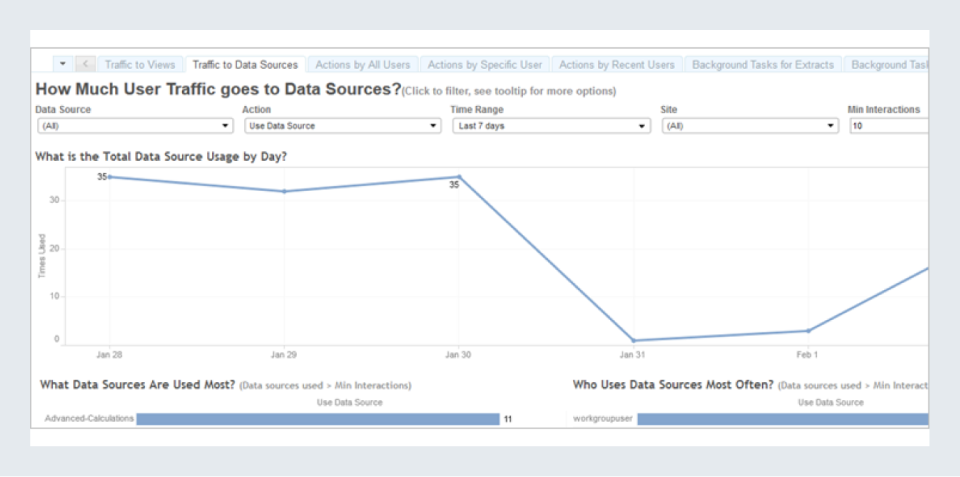
Task: Select the Jan 29 data point on the line
Action: tap(284, 191)
